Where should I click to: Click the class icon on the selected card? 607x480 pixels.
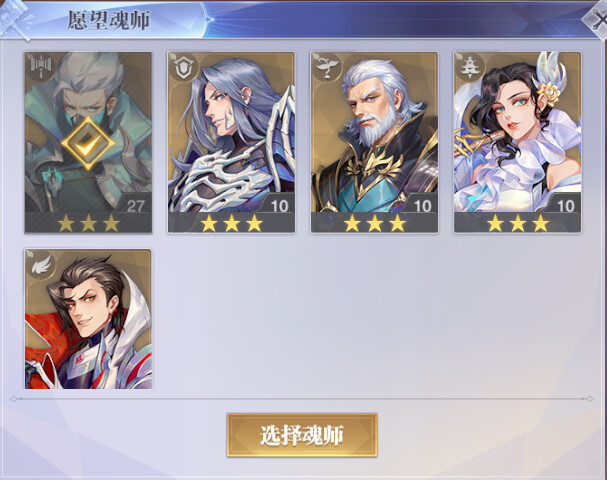(40, 67)
